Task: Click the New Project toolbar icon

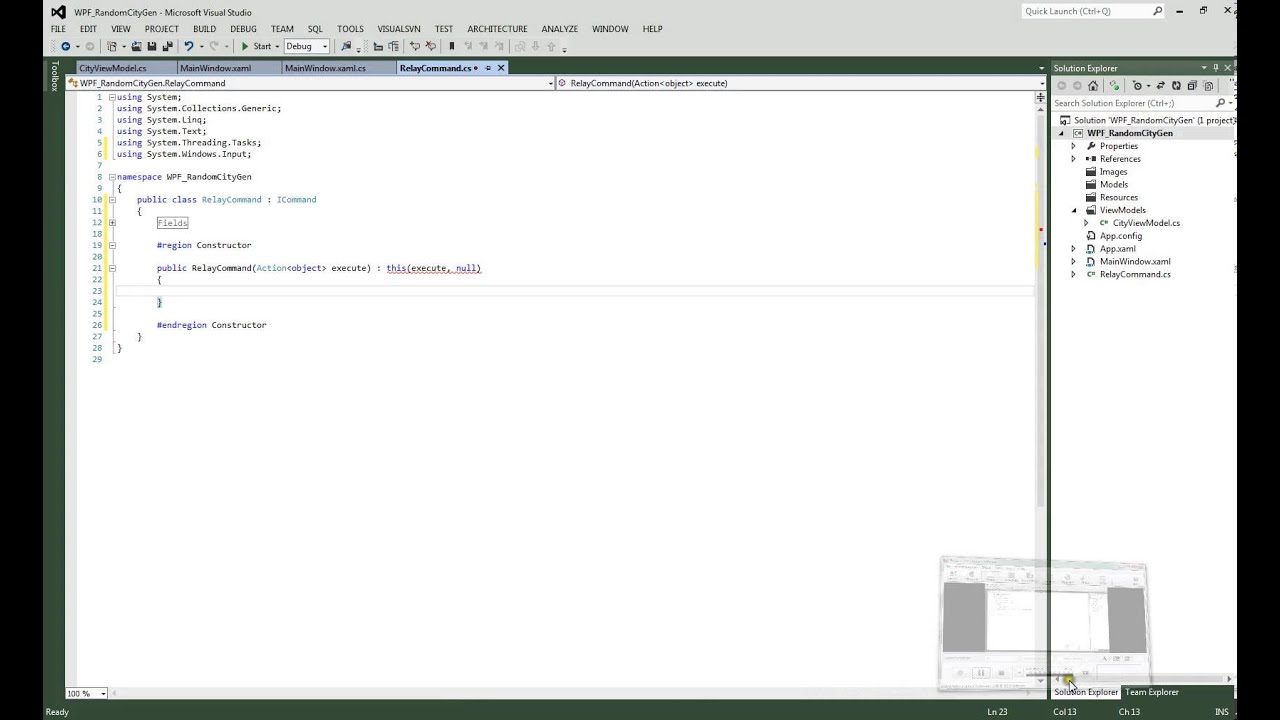Action: point(111,46)
